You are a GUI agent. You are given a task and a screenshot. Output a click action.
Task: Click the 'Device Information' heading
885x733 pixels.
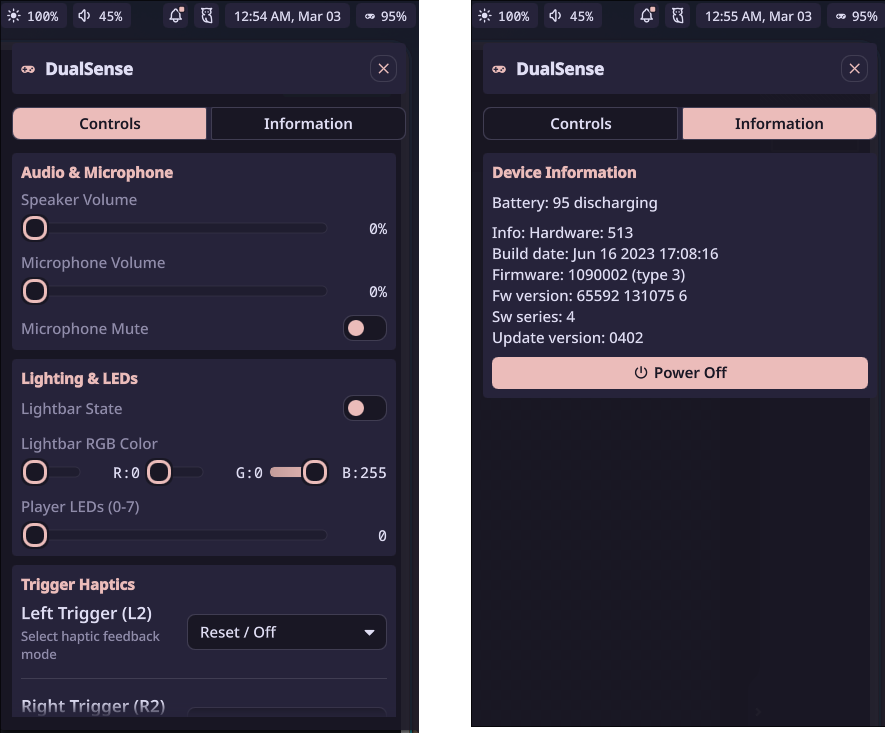564,173
